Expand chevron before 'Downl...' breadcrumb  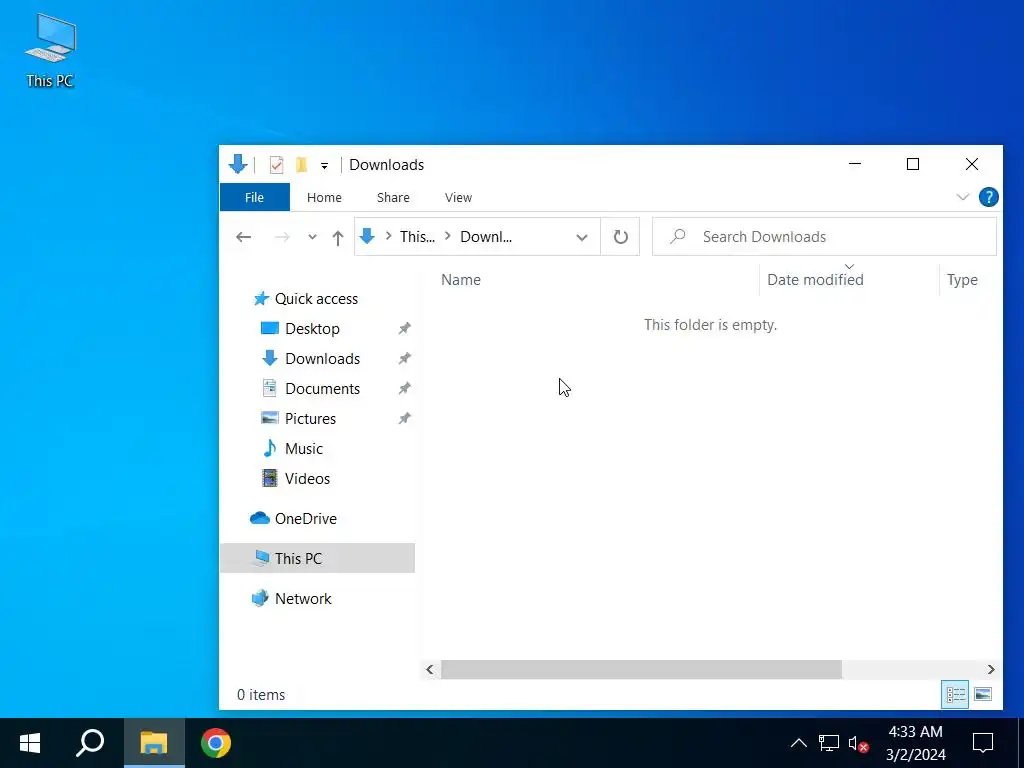pyautogui.click(x=447, y=236)
